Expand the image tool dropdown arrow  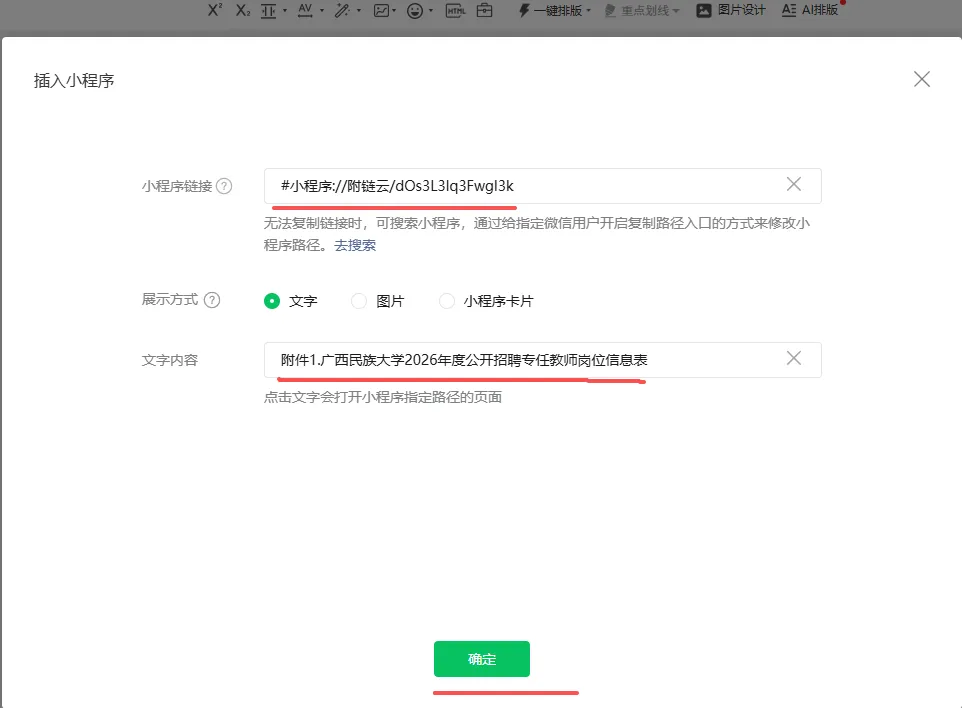(394, 10)
